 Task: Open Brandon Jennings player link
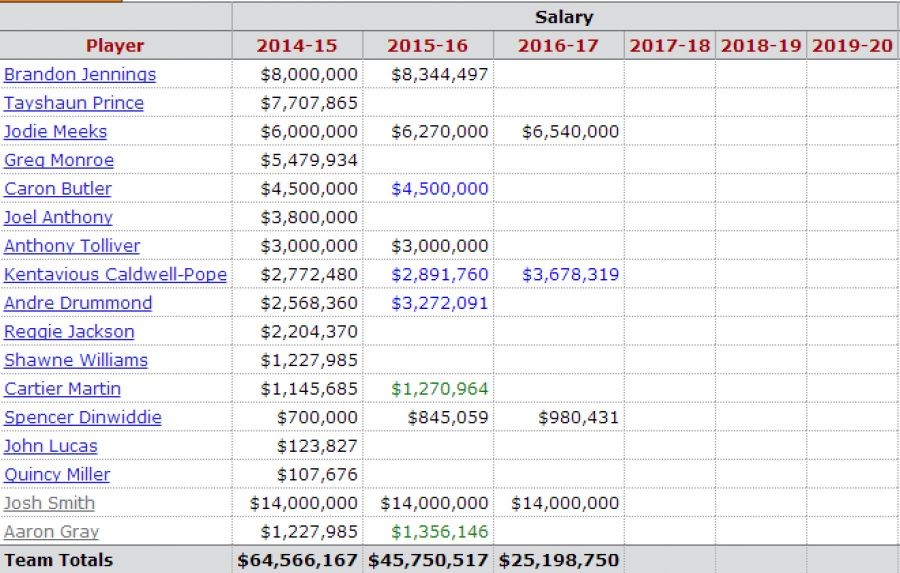coord(80,75)
